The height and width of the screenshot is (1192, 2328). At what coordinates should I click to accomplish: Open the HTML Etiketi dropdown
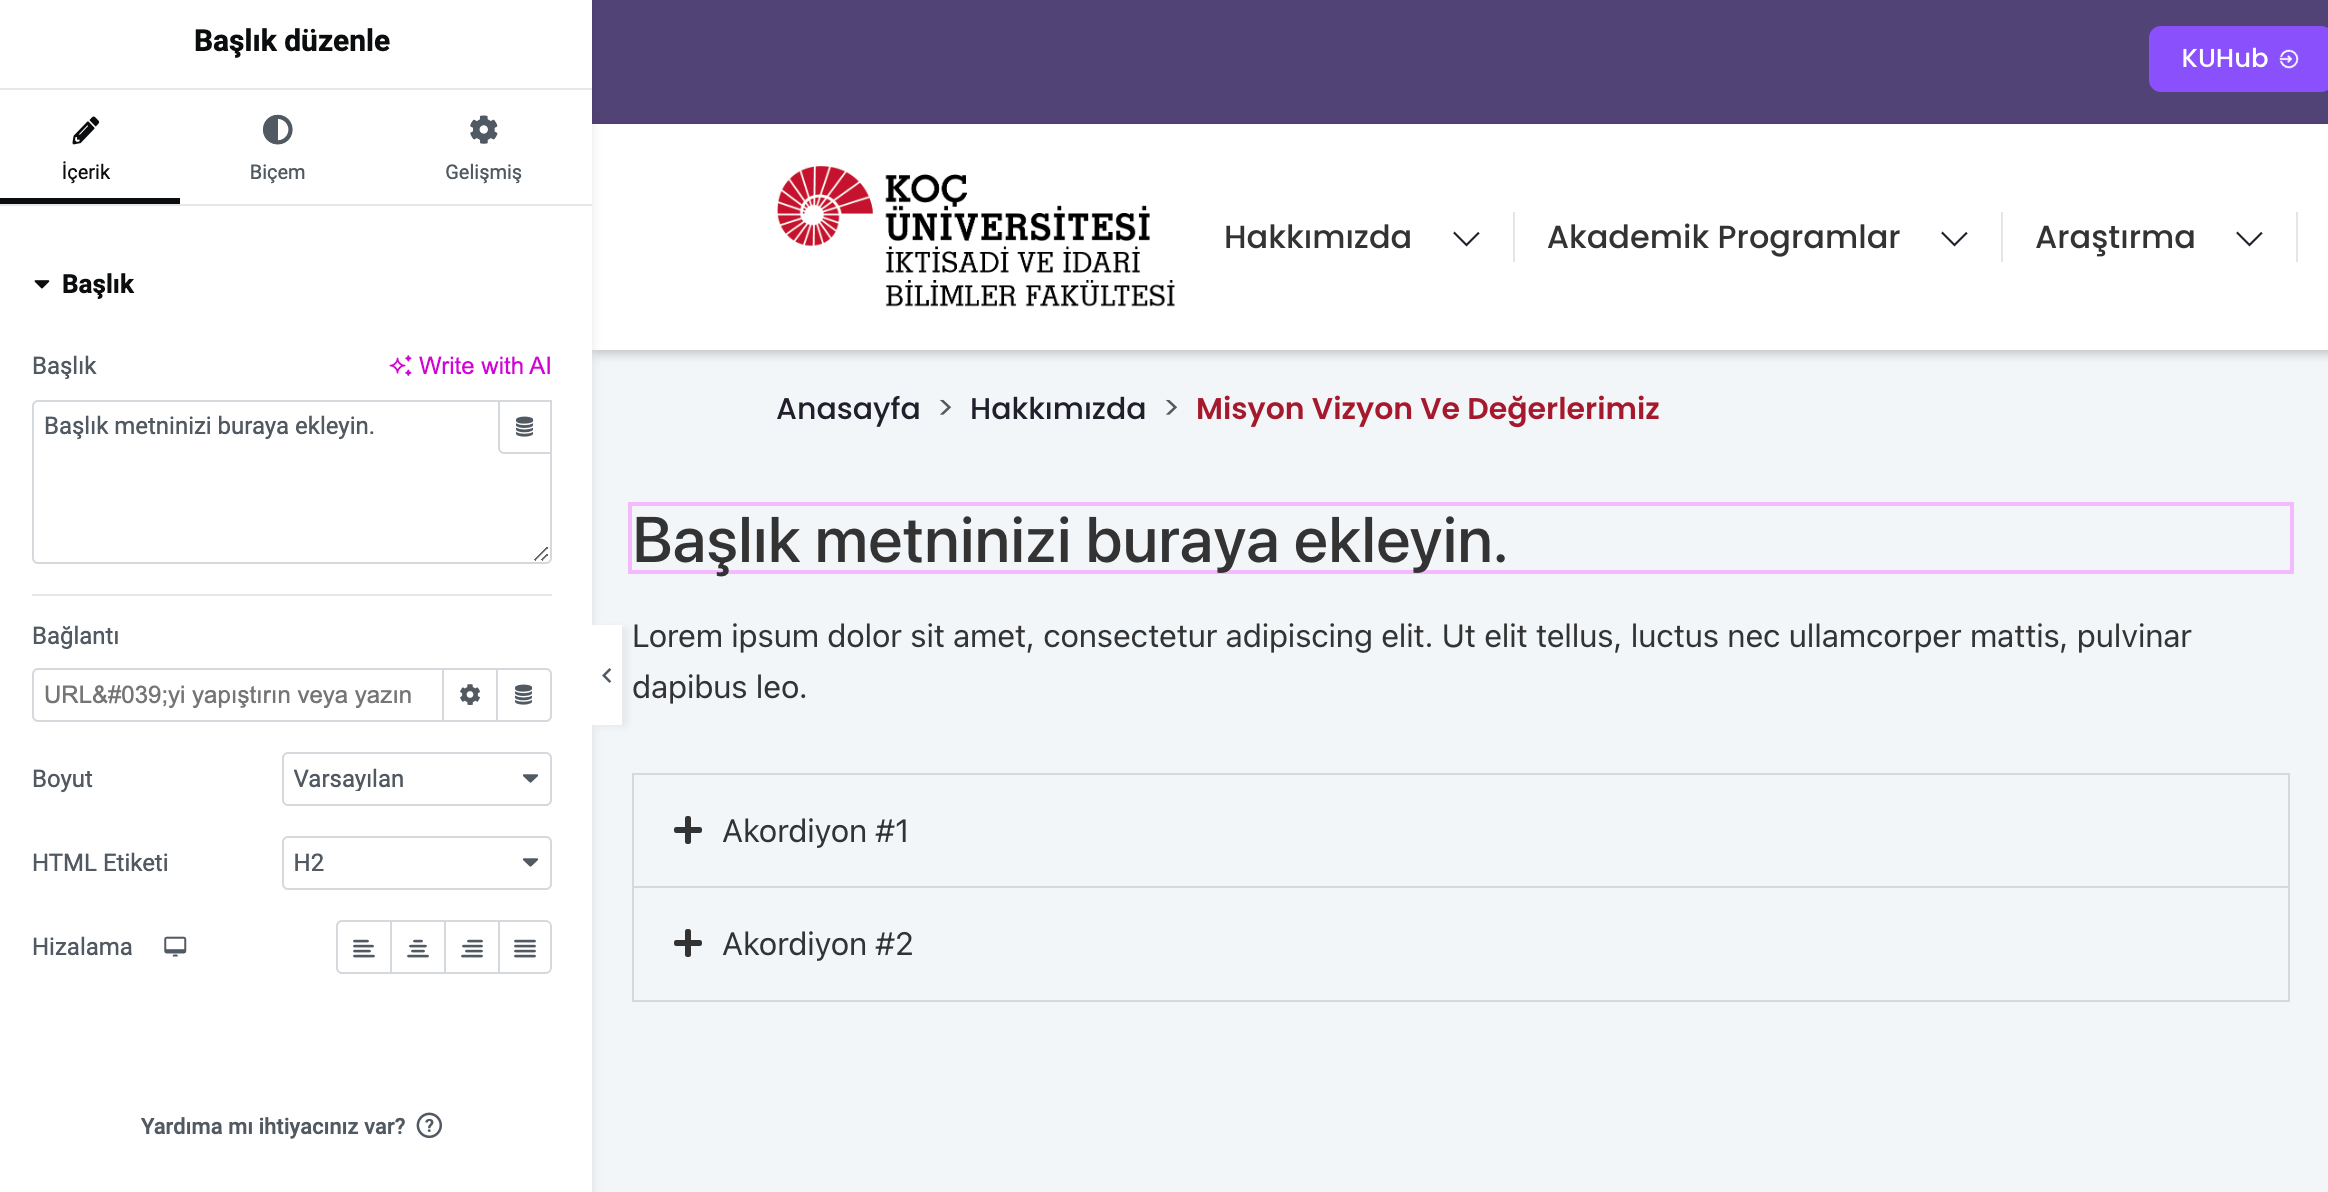416,863
